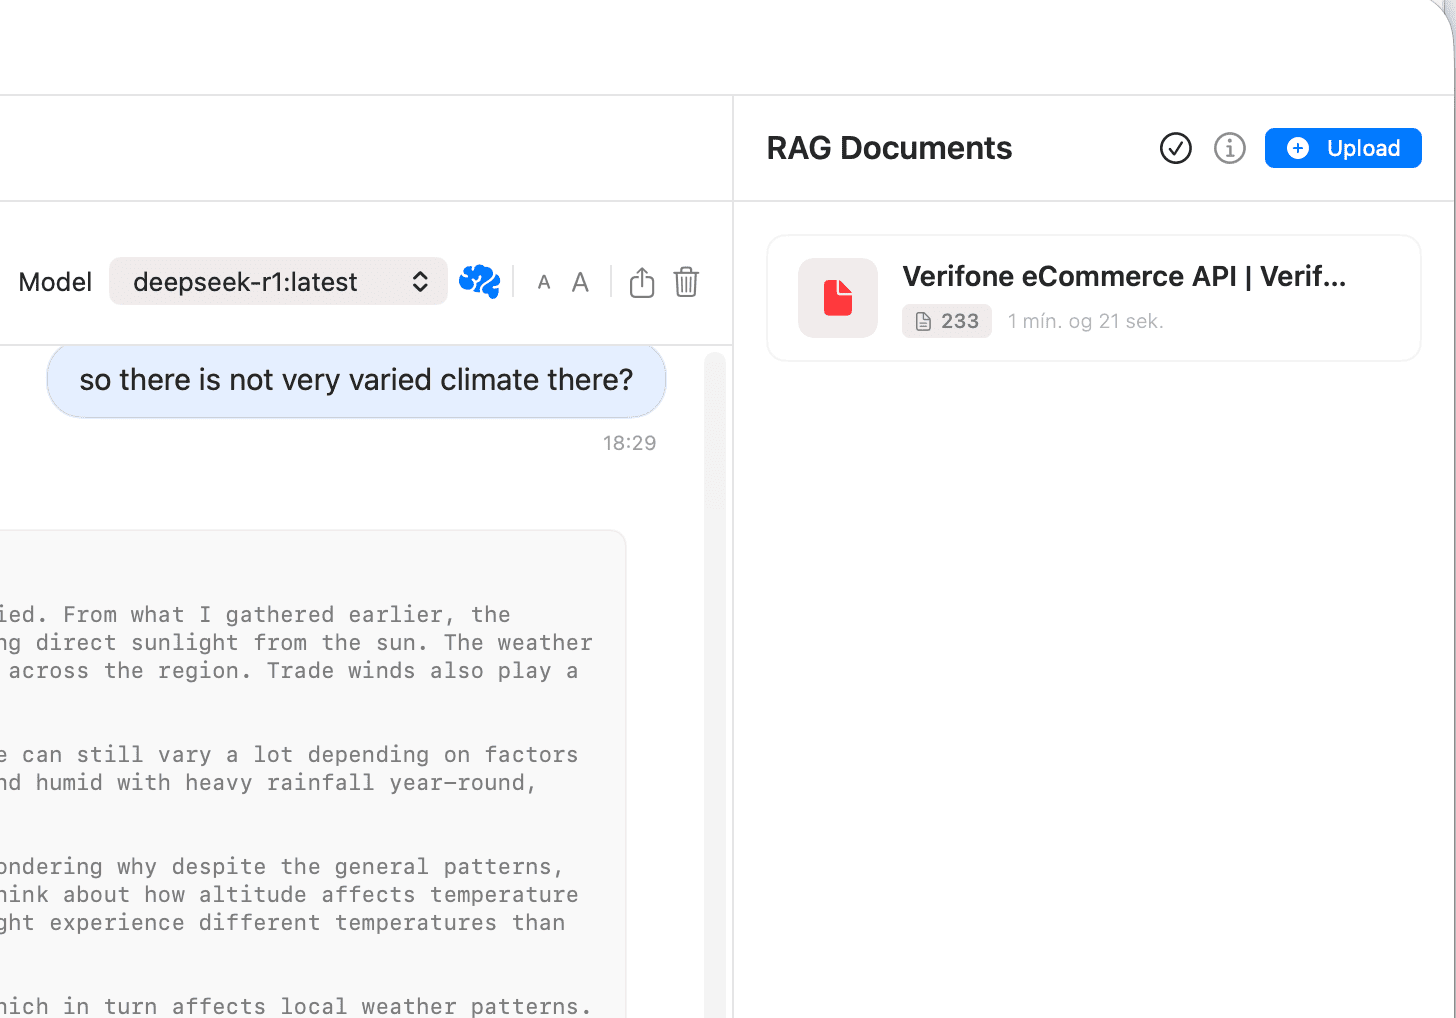Expand the deepseek-r1:latest model picker
This screenshot has height=1018, width=1456.
(x=277, y=281)
